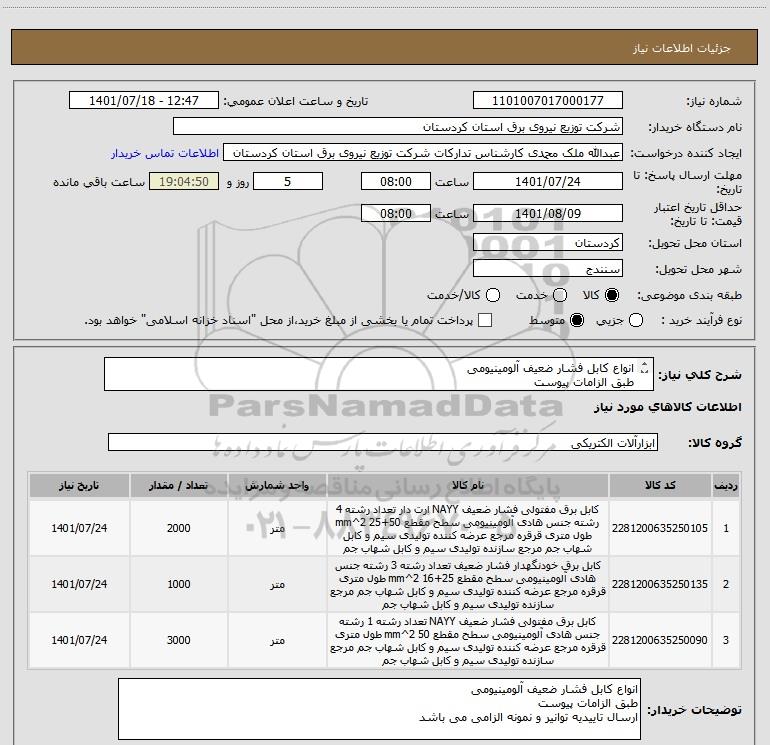Click the goods group field ابزارآلات الکتریکی

[x=383, y=442]
